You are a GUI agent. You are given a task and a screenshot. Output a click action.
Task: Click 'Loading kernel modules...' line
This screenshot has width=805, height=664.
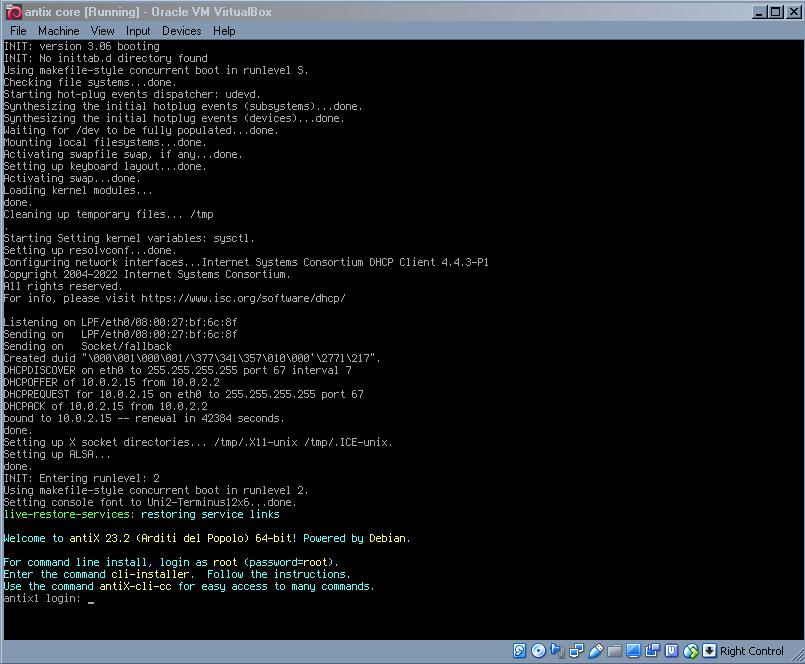tap(78, 190)
